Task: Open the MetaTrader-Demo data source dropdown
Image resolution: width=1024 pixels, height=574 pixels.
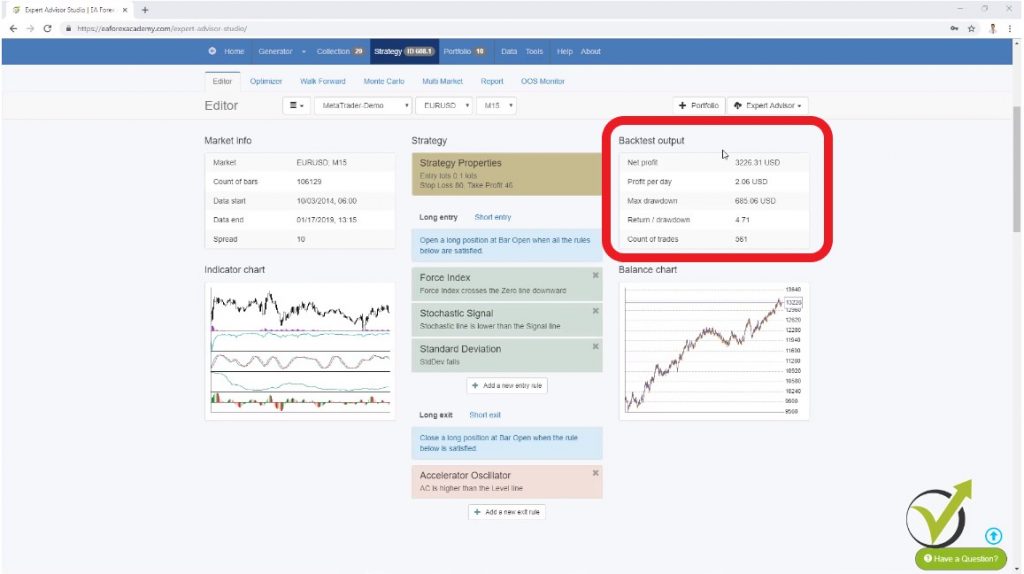Action: pos(363,105)
